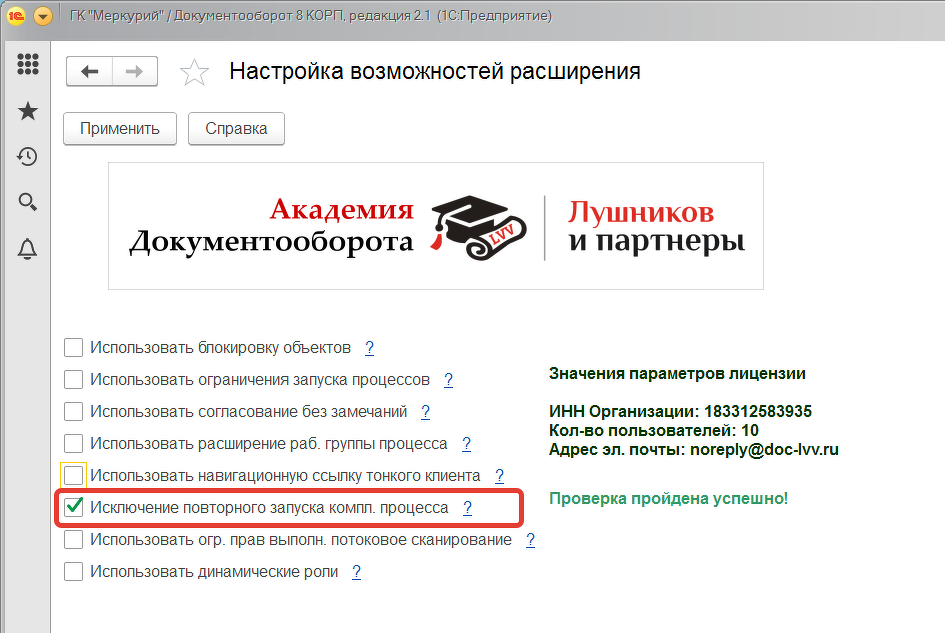Open help link for динамические роли
Screen dimensions: 945x633
tap(357, 572)
